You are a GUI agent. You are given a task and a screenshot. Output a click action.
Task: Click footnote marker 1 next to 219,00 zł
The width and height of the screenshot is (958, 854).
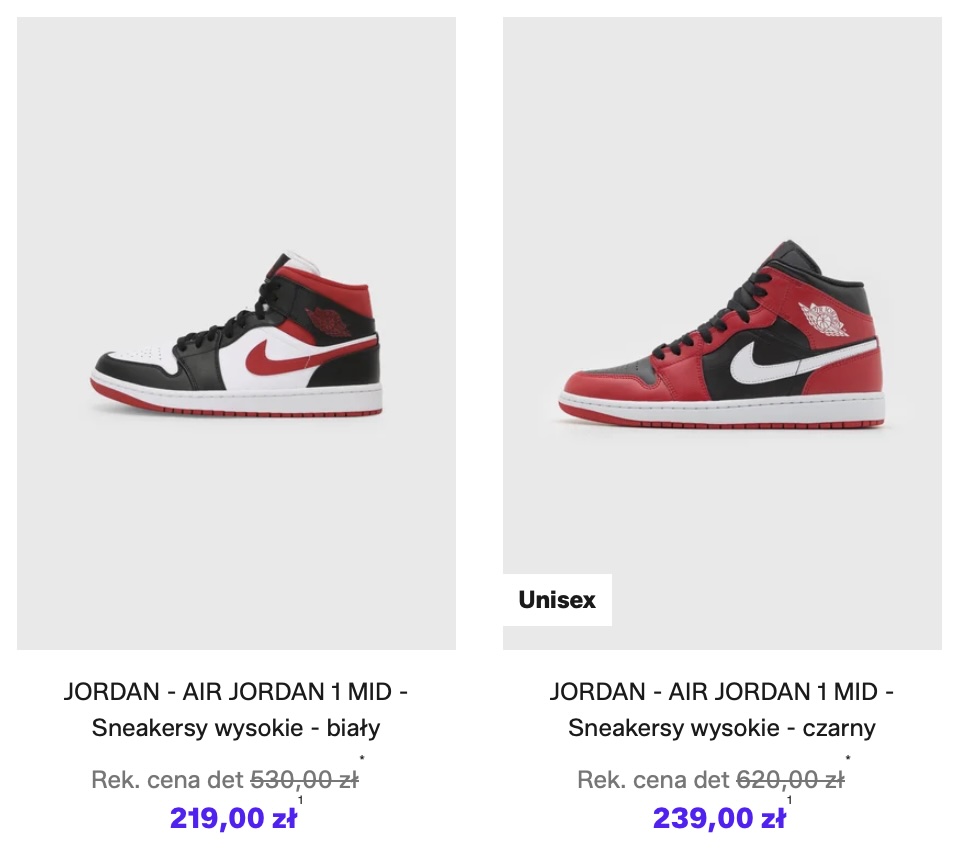pos(300,800)
